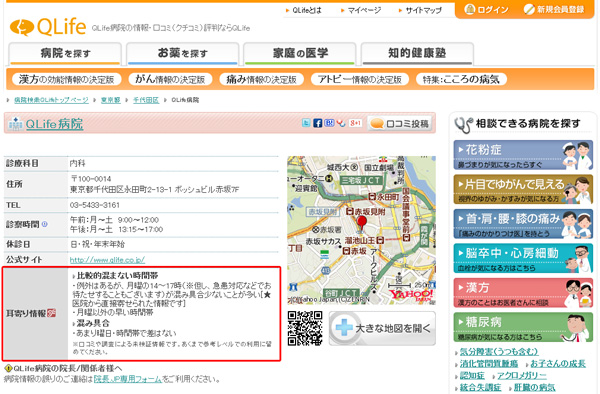Click the 溜池山王 station label on map
The width and height of the screenshot is (600, 394).
coord(364,240)
